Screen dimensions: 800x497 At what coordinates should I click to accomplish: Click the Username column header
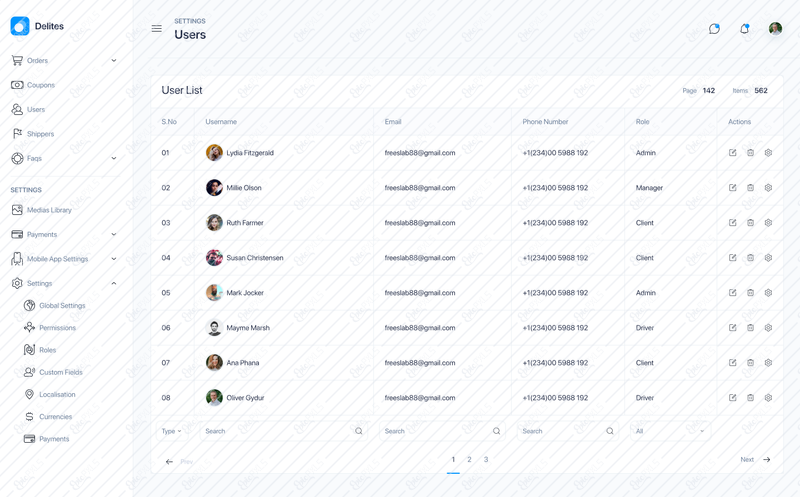[x=221, y=121]
